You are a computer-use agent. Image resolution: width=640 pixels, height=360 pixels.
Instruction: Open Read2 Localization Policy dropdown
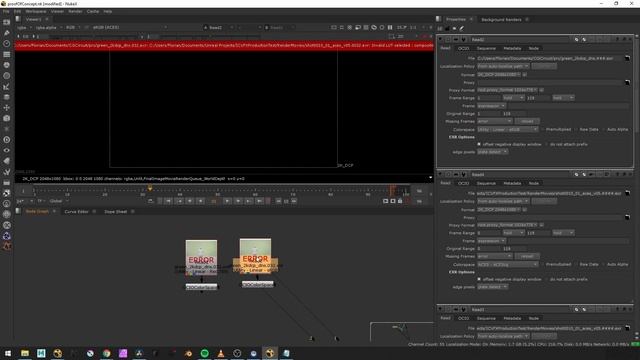point(503,66)
